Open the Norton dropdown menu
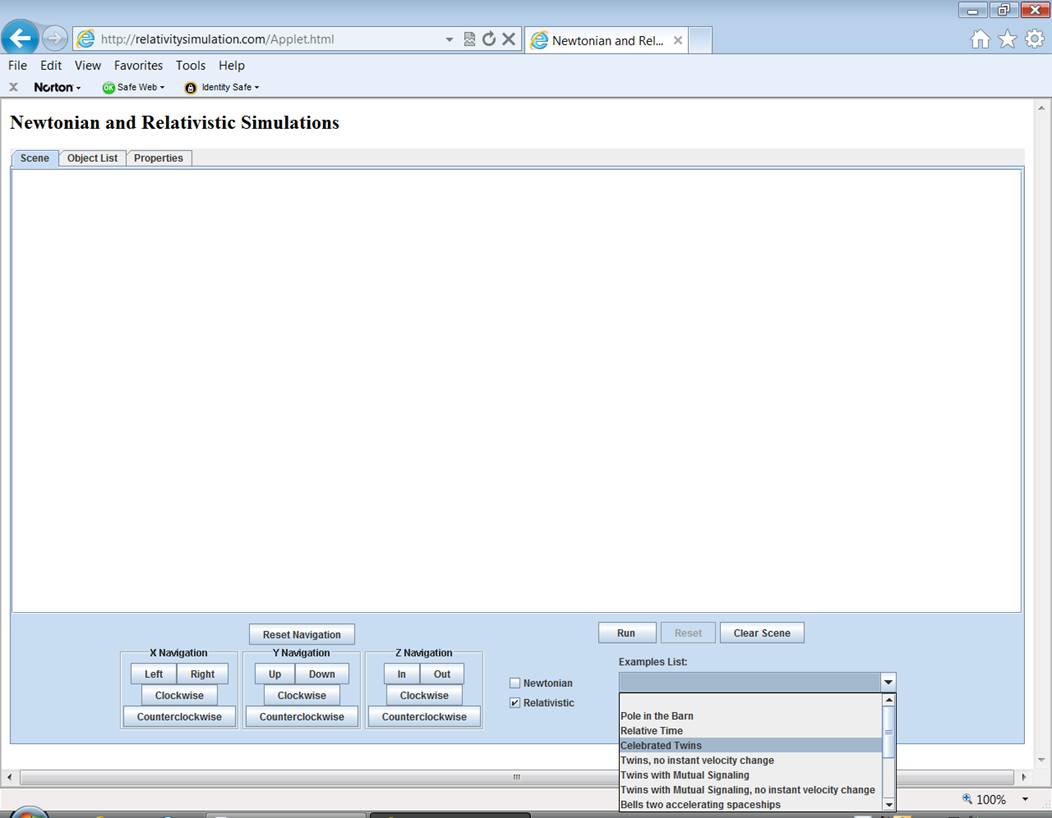The width and height of the screenshot is (1052, 818). [x=57, y=87]
